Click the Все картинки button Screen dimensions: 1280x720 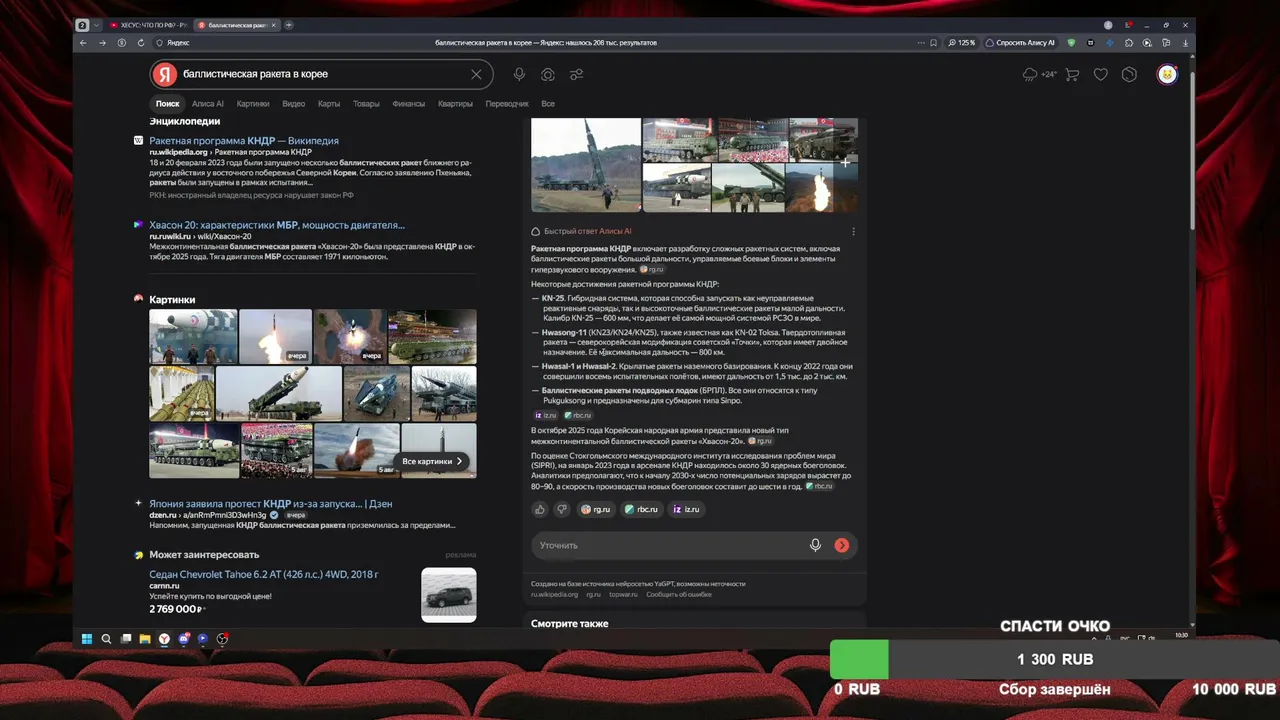click(432, 461)
